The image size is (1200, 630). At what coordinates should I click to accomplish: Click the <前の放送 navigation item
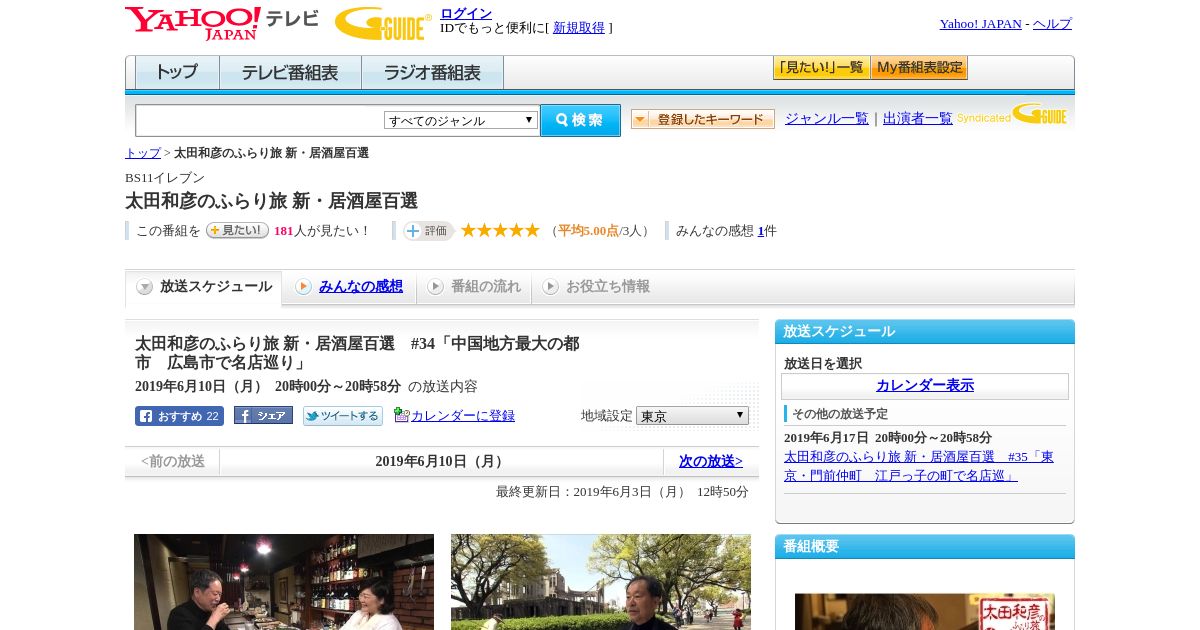[173, 461]
